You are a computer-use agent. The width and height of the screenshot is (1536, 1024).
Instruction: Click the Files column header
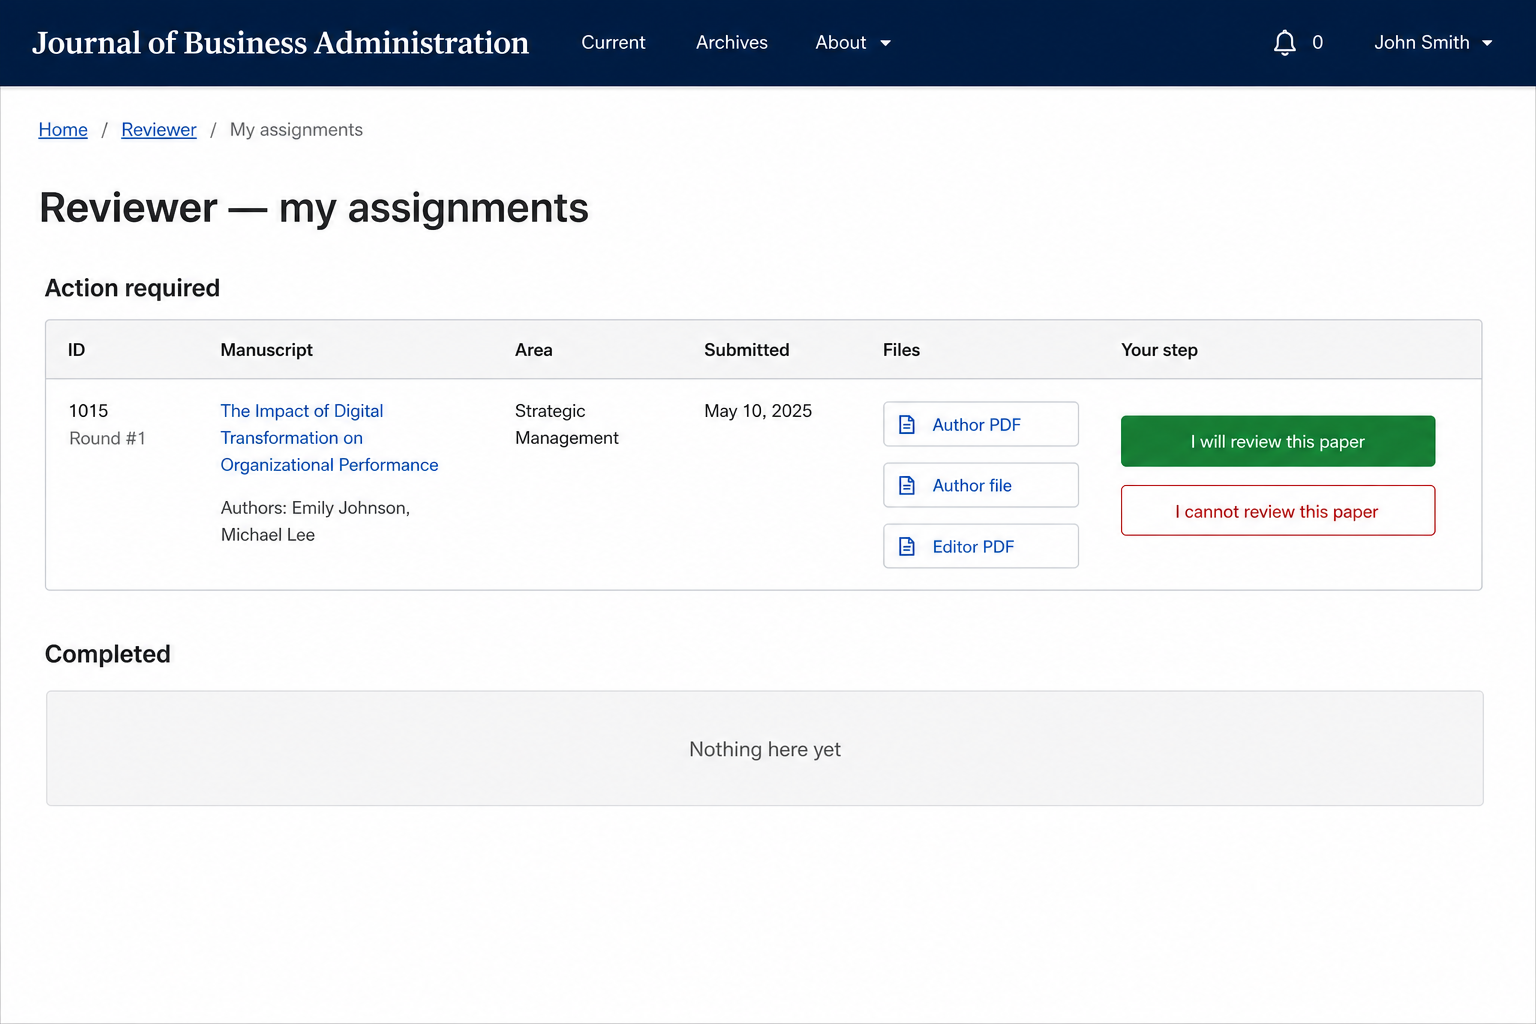click(901, 350)
